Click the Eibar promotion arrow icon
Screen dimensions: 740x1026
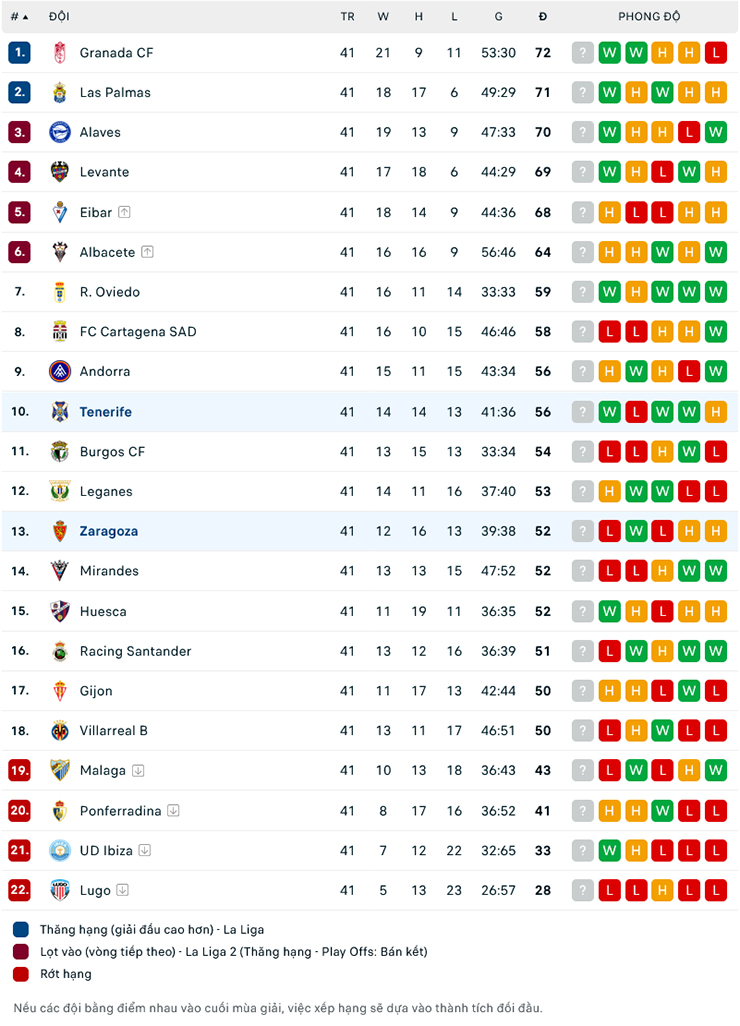pos(124,212)
